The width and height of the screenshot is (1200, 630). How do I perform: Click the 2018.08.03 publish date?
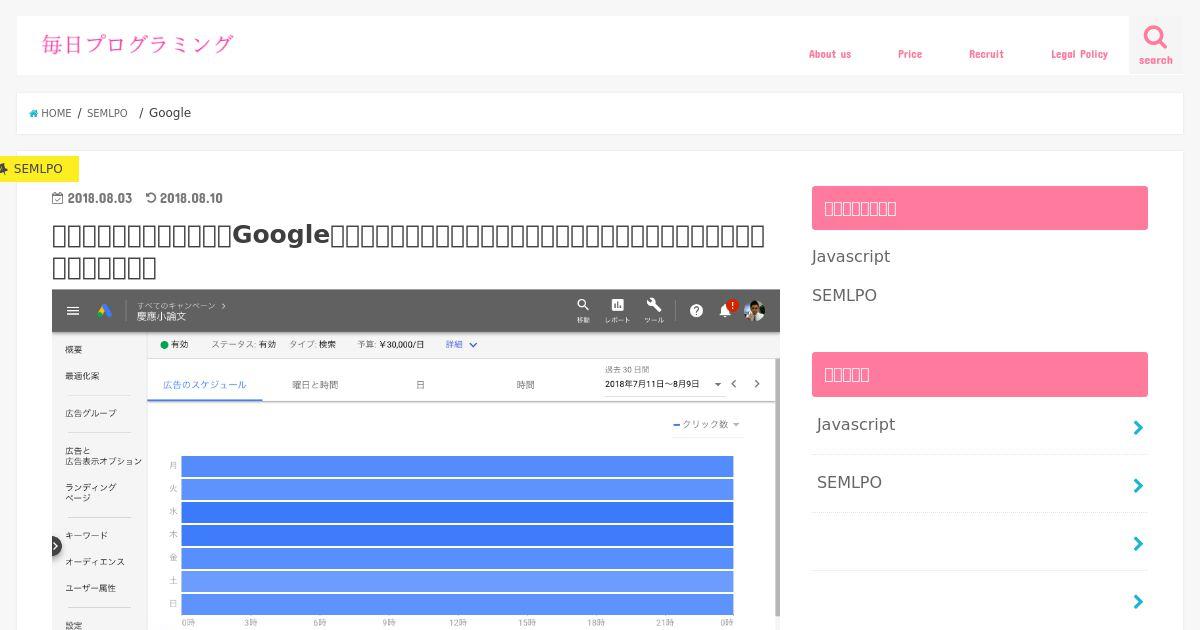[100, 198]
